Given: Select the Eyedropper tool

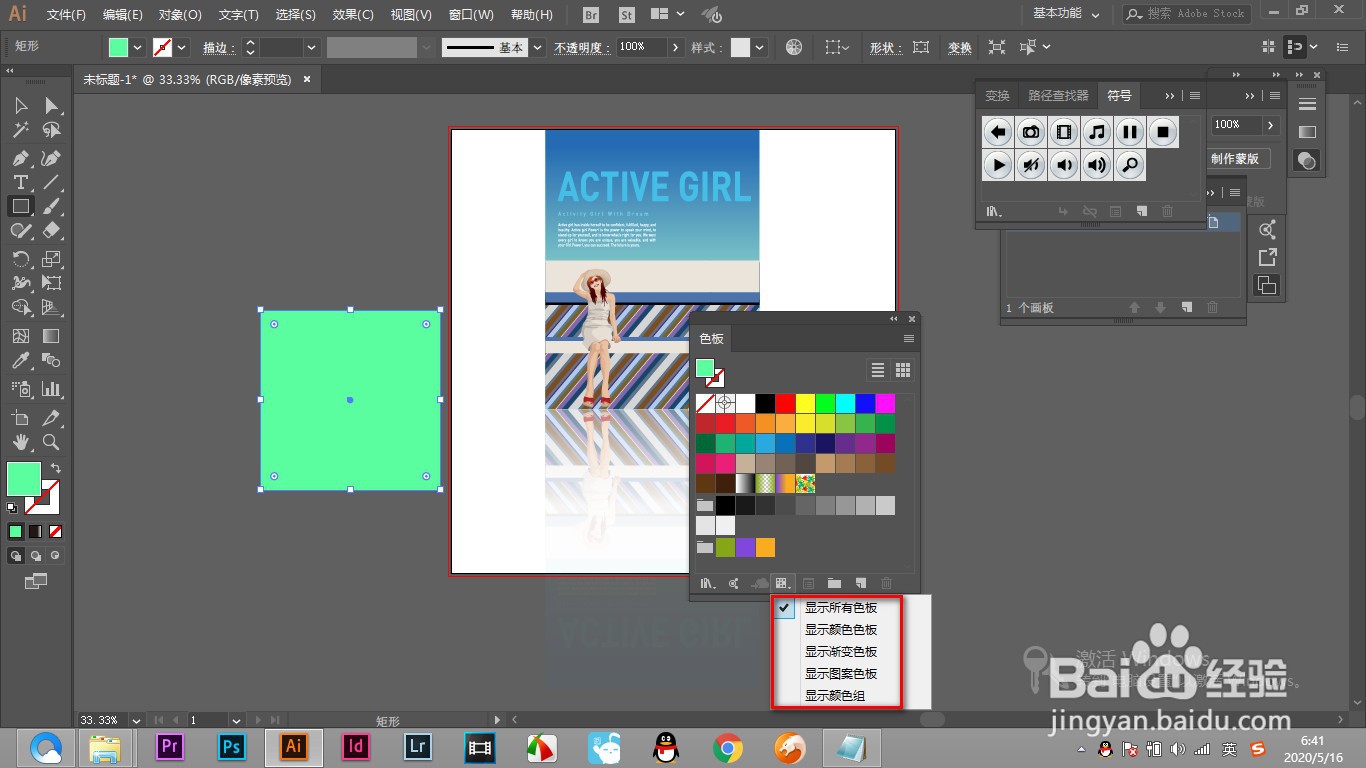Looking at the screenshot, I should coord(20,360).
